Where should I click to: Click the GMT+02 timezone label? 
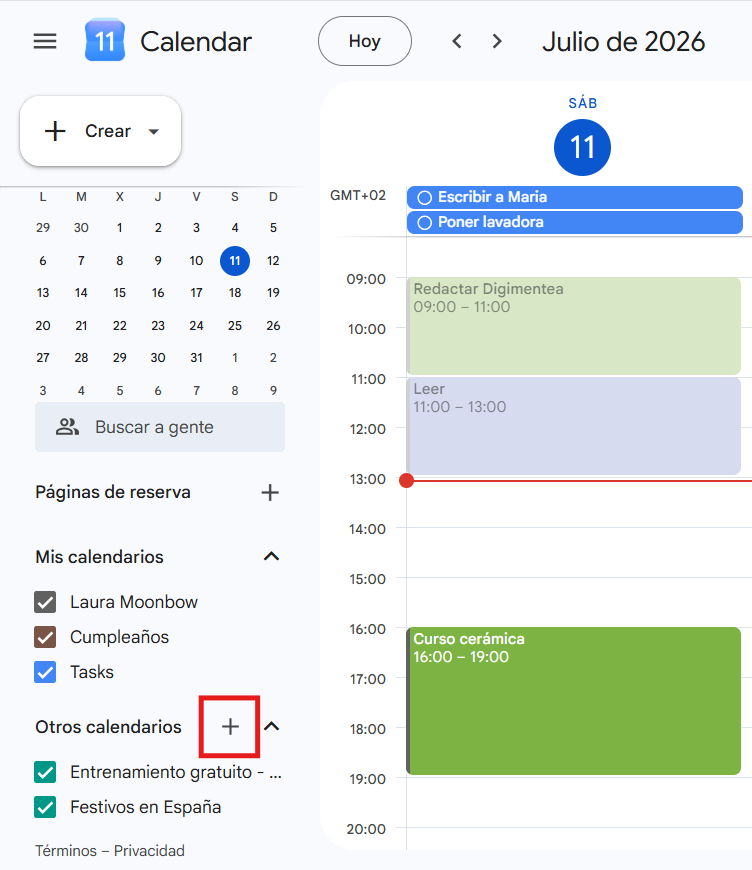pos(358,195)
